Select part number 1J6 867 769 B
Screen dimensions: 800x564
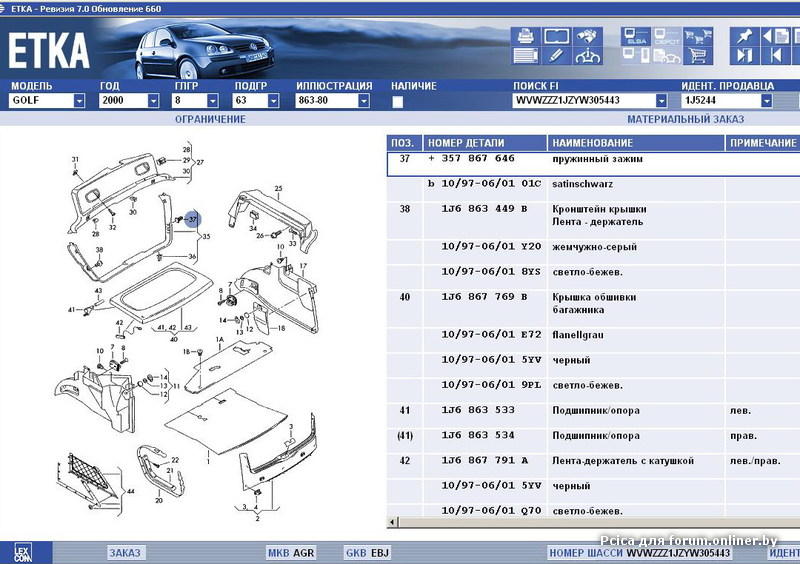click(x=484, y=297)
